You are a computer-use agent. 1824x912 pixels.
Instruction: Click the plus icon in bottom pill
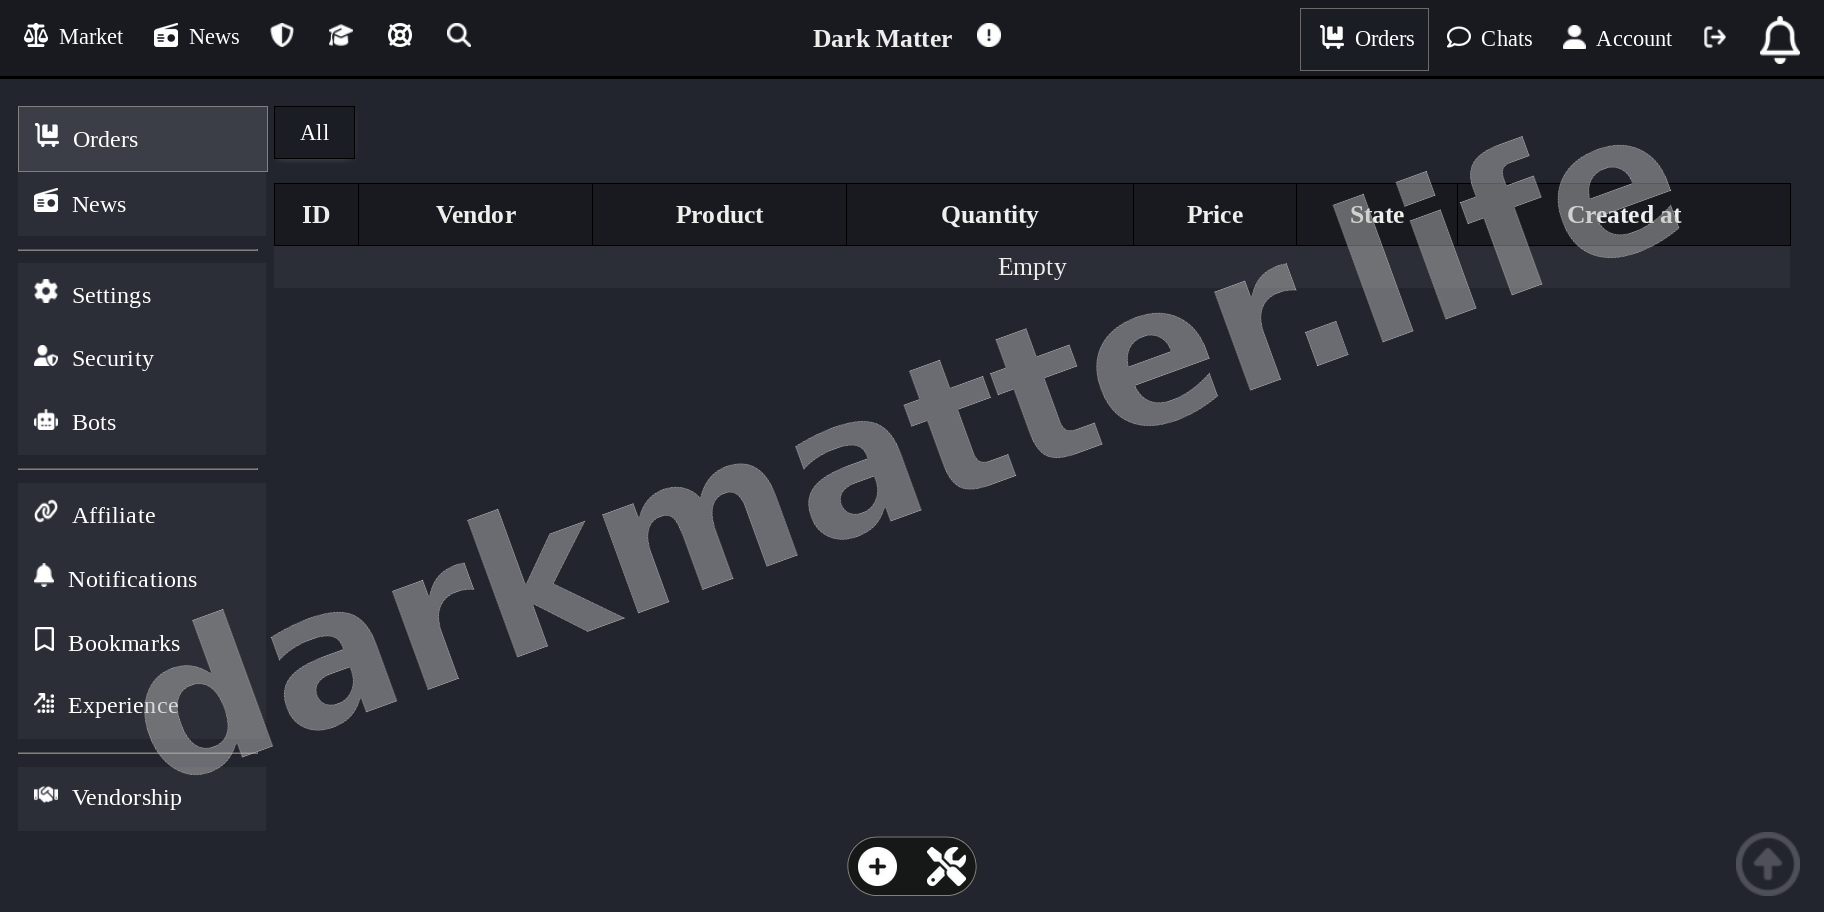[878, 866]
